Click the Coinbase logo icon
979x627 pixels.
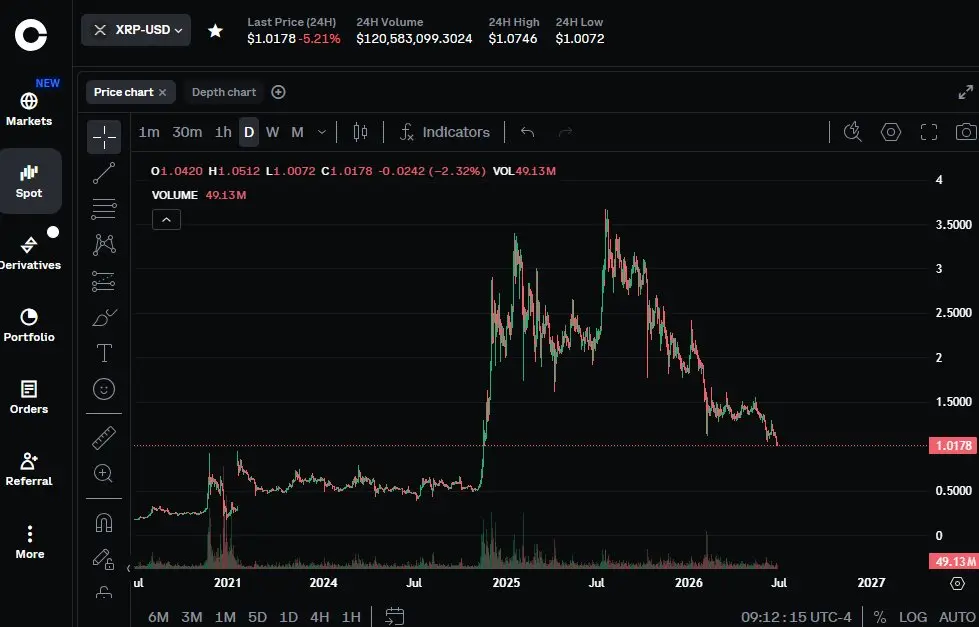[x=31, y=34]
